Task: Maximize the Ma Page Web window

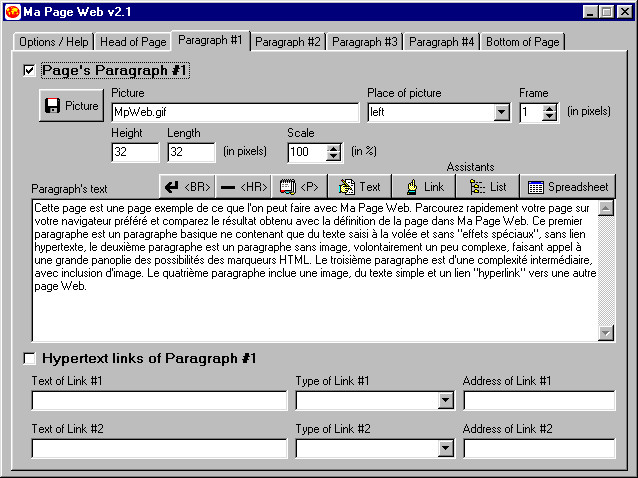Action: (x=606, y=12)
